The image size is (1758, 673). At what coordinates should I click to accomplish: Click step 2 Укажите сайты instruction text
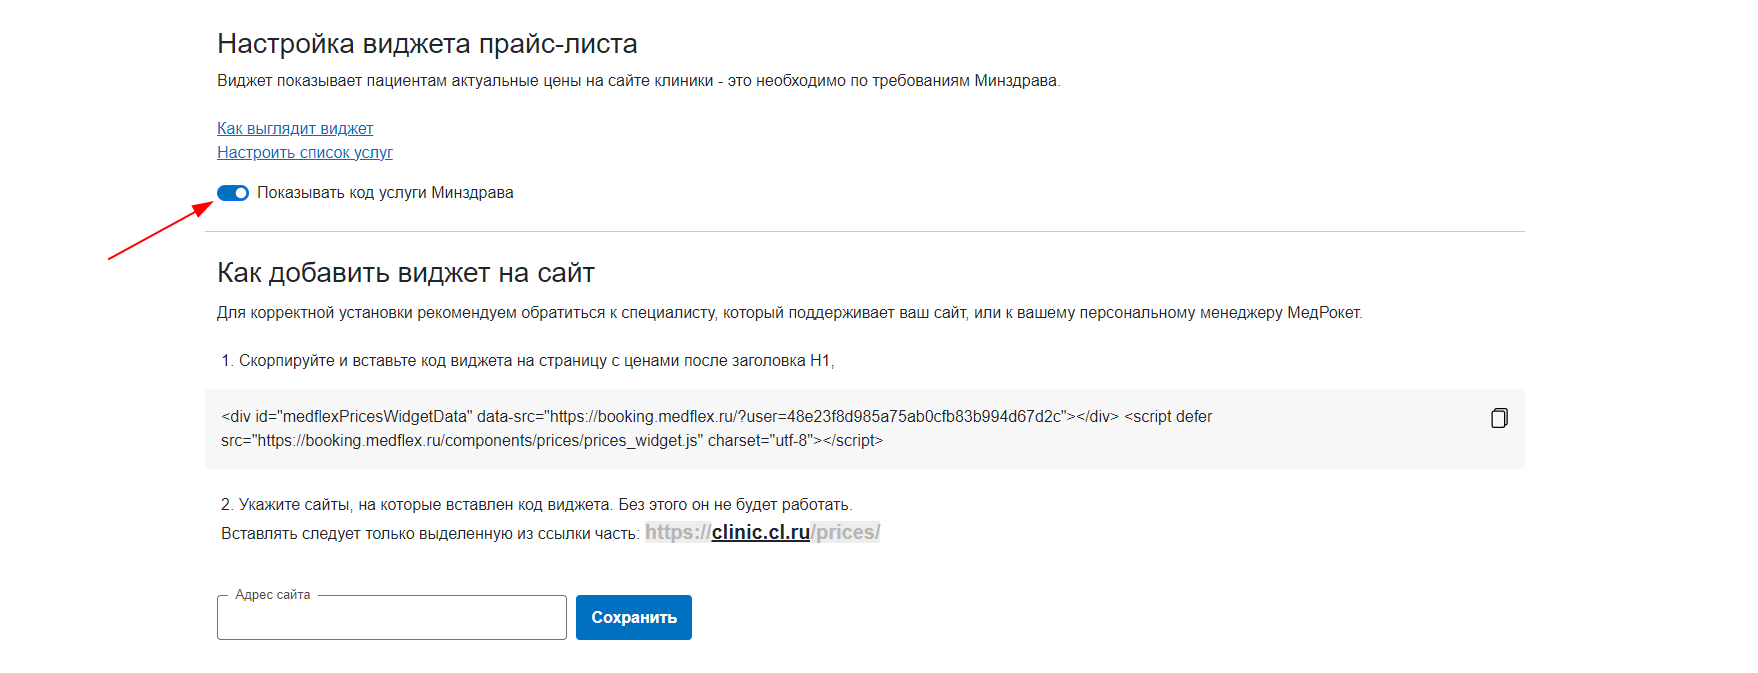click(537, 504)
